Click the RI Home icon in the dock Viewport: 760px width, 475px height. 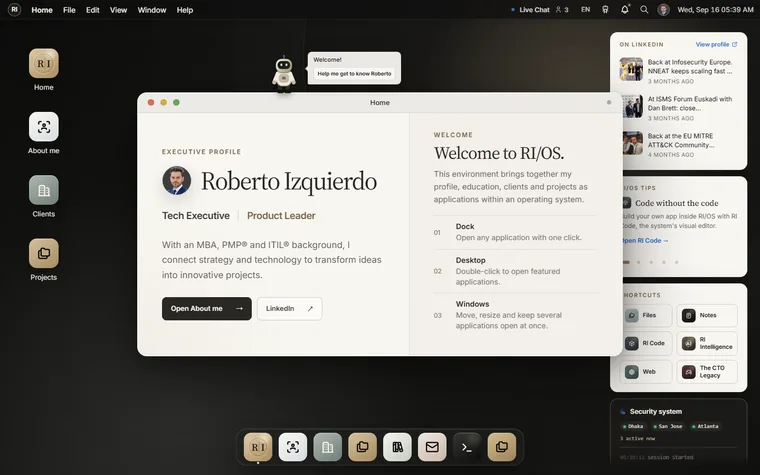click(x=258, y=447)
